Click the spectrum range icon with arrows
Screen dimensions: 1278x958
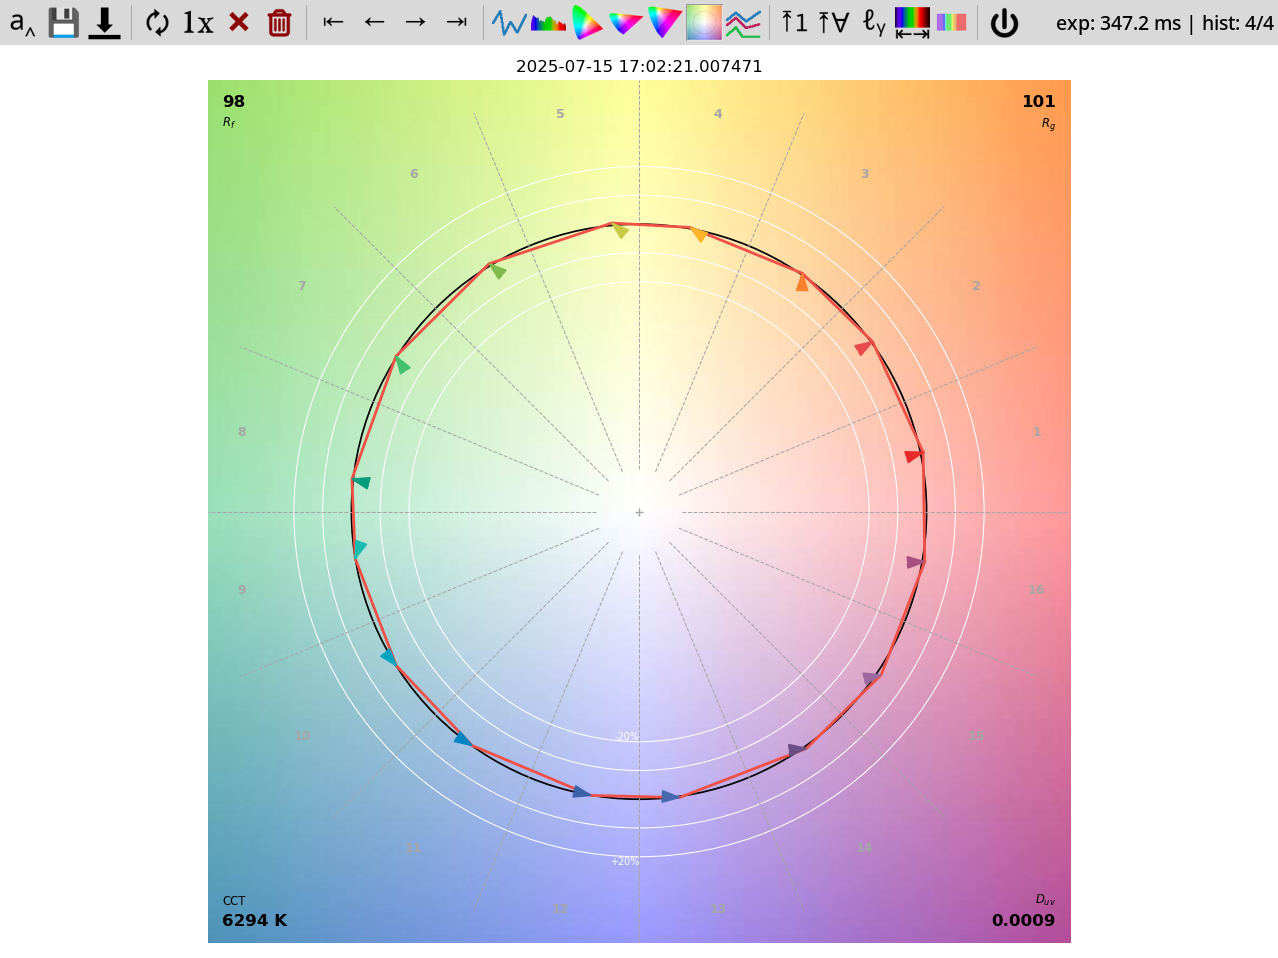point(912,22)
